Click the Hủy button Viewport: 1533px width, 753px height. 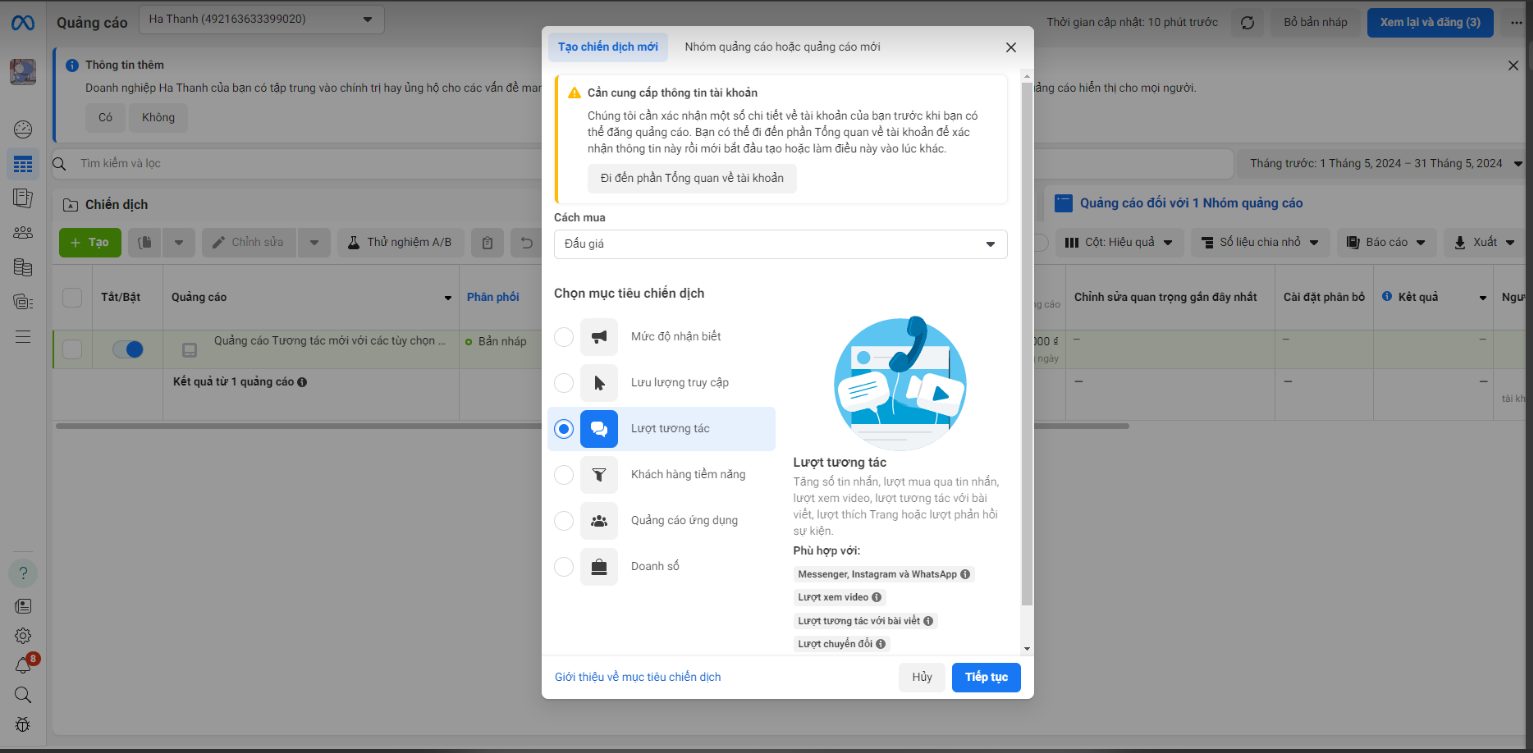(922, 677)
